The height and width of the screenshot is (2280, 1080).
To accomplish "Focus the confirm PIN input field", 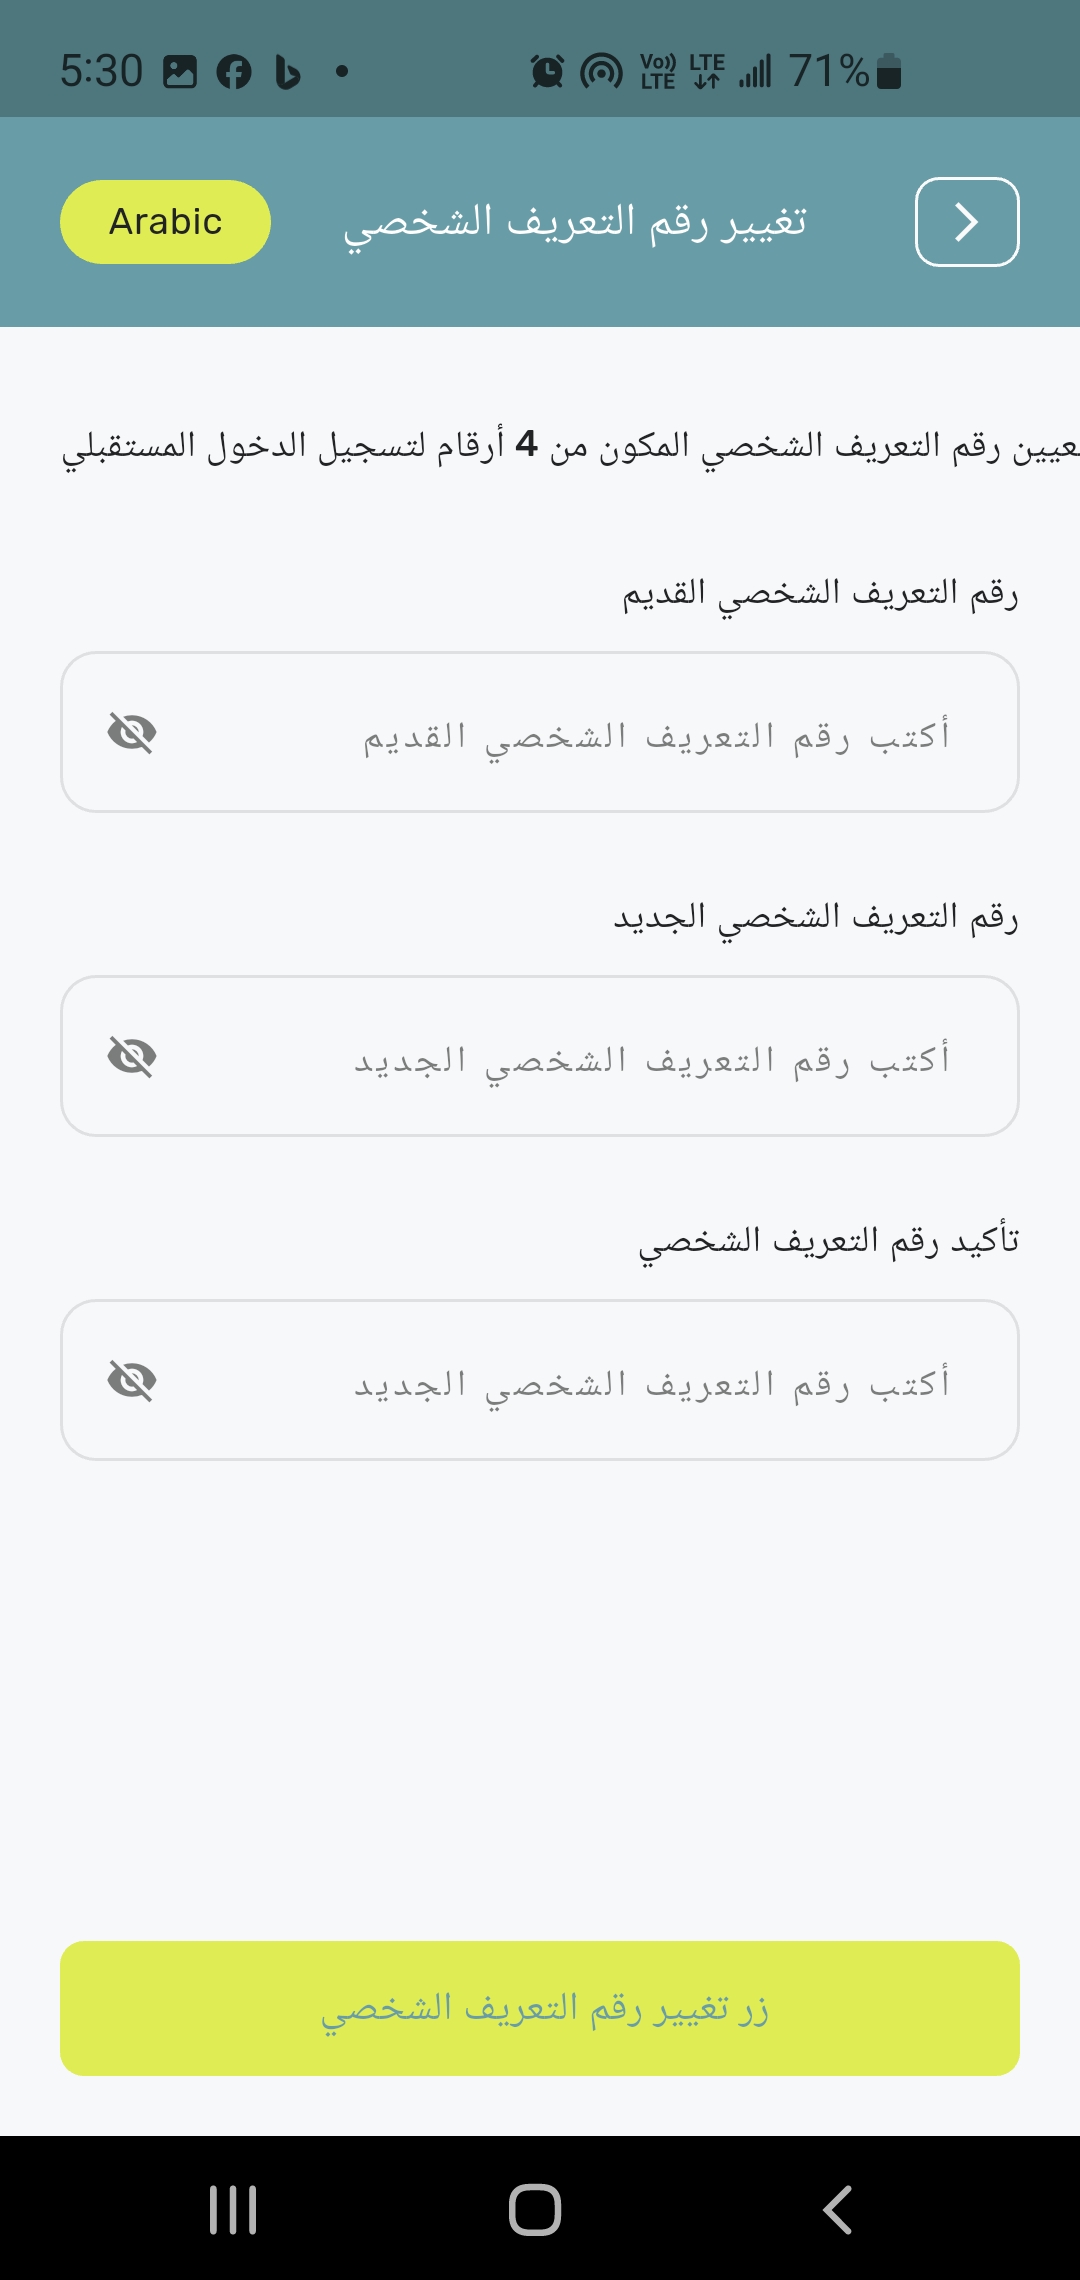I will coord(600,1381).
